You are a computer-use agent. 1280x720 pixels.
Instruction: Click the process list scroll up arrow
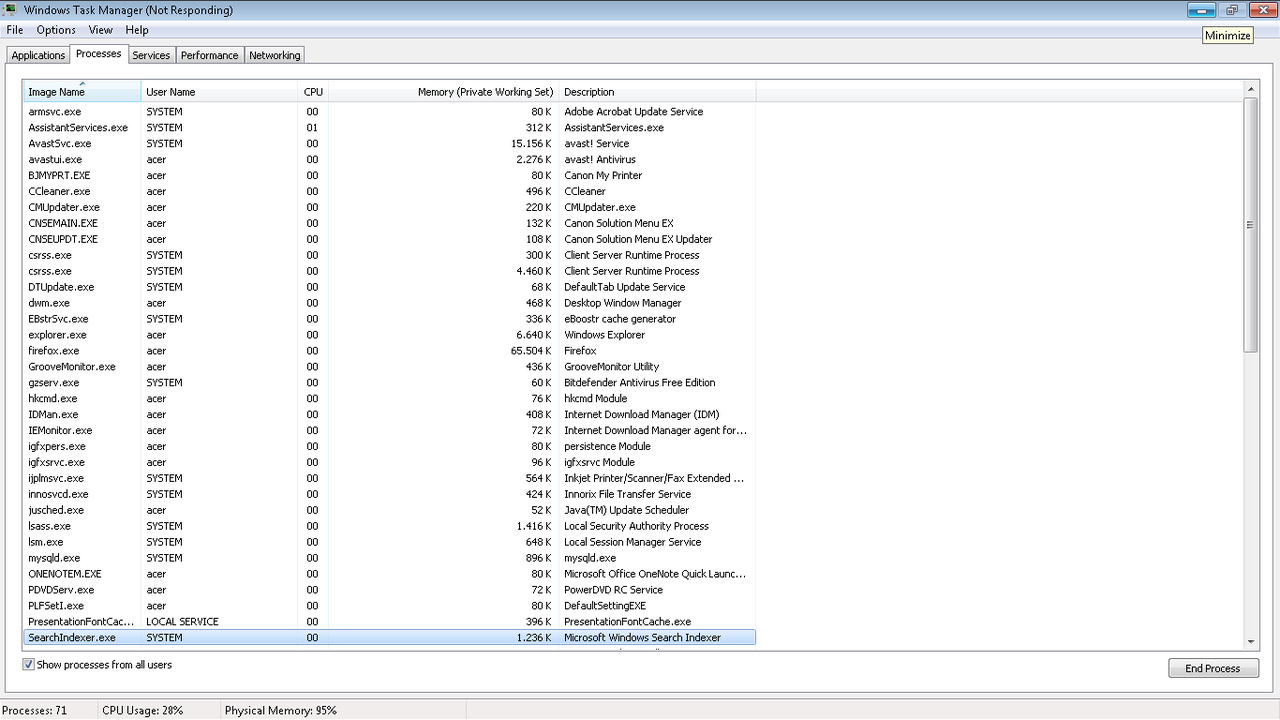1251,90
